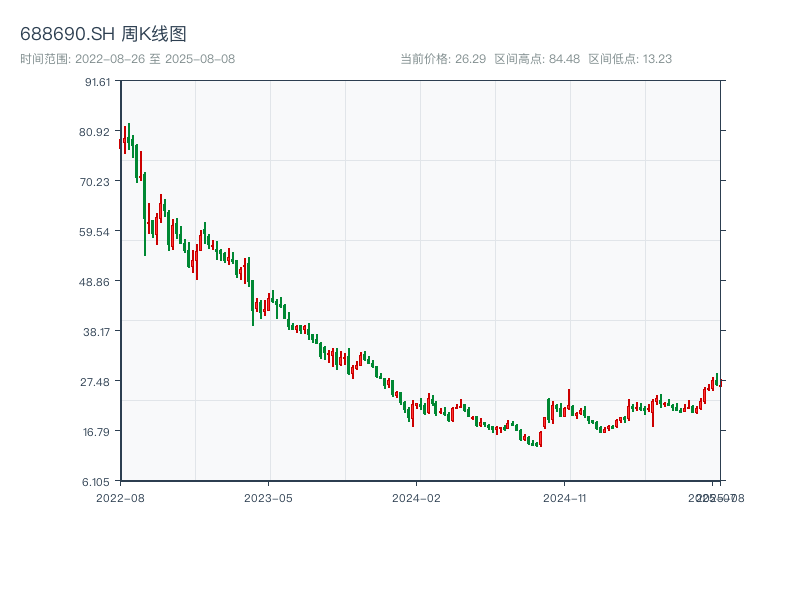800x600 pixels.
Task: Select the 6.105 bottom y-axis label
Action: coord(97,481)
